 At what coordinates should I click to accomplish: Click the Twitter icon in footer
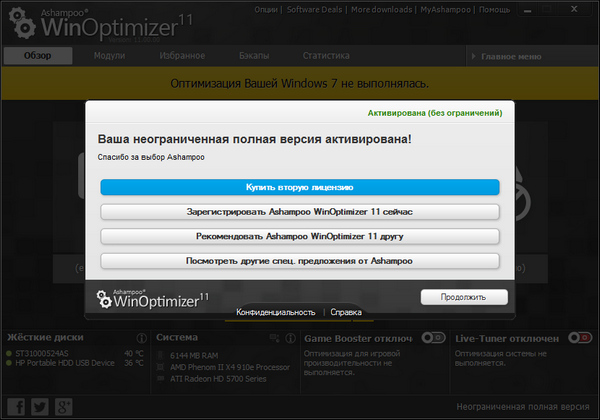click(x=40, y=406)
